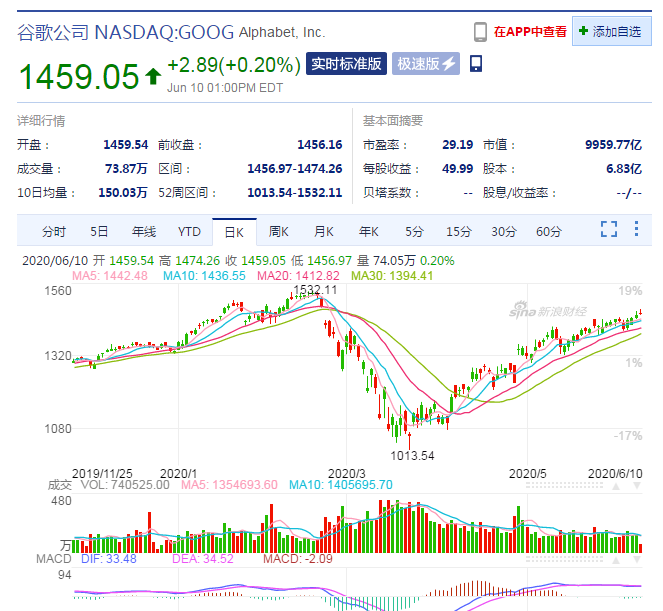
Task: Select the 30分 chart tab
Action: (504, 232)
